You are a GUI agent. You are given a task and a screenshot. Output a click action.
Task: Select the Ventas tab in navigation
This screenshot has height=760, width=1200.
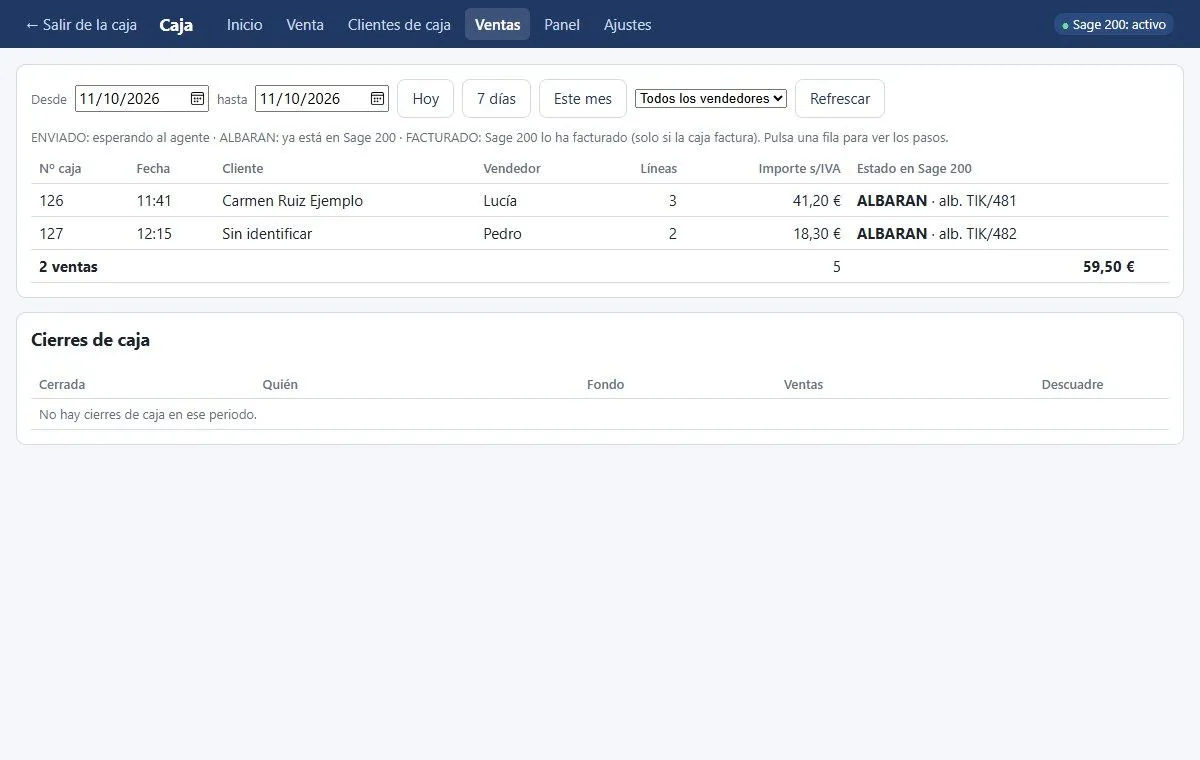[x=497, y=24]
